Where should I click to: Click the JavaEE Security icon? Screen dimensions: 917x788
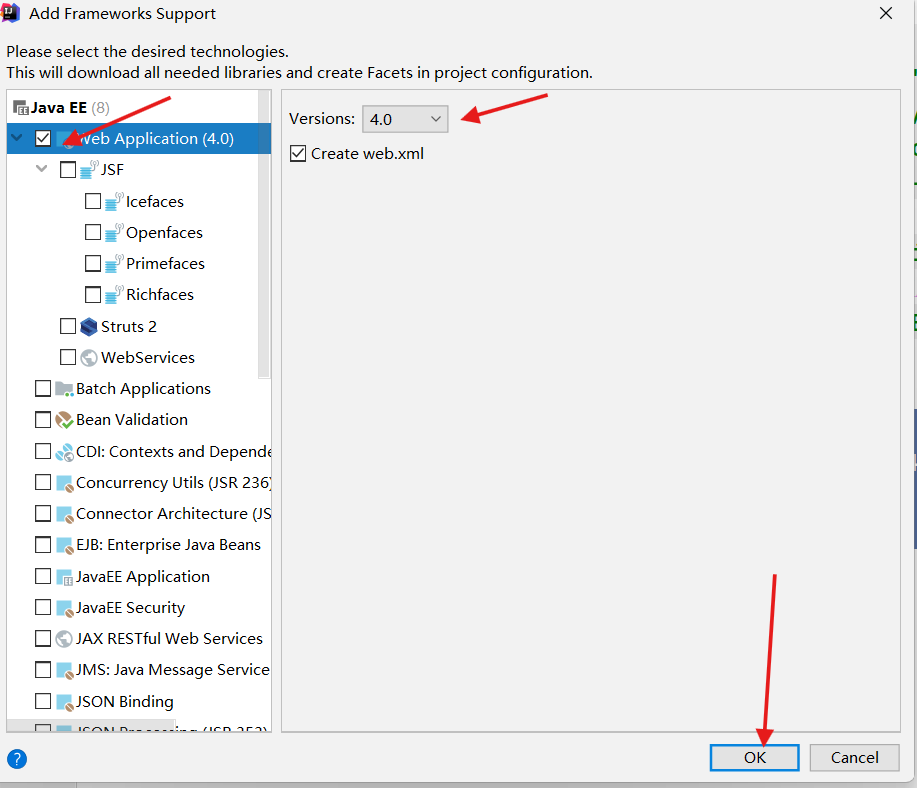[64, 608]
